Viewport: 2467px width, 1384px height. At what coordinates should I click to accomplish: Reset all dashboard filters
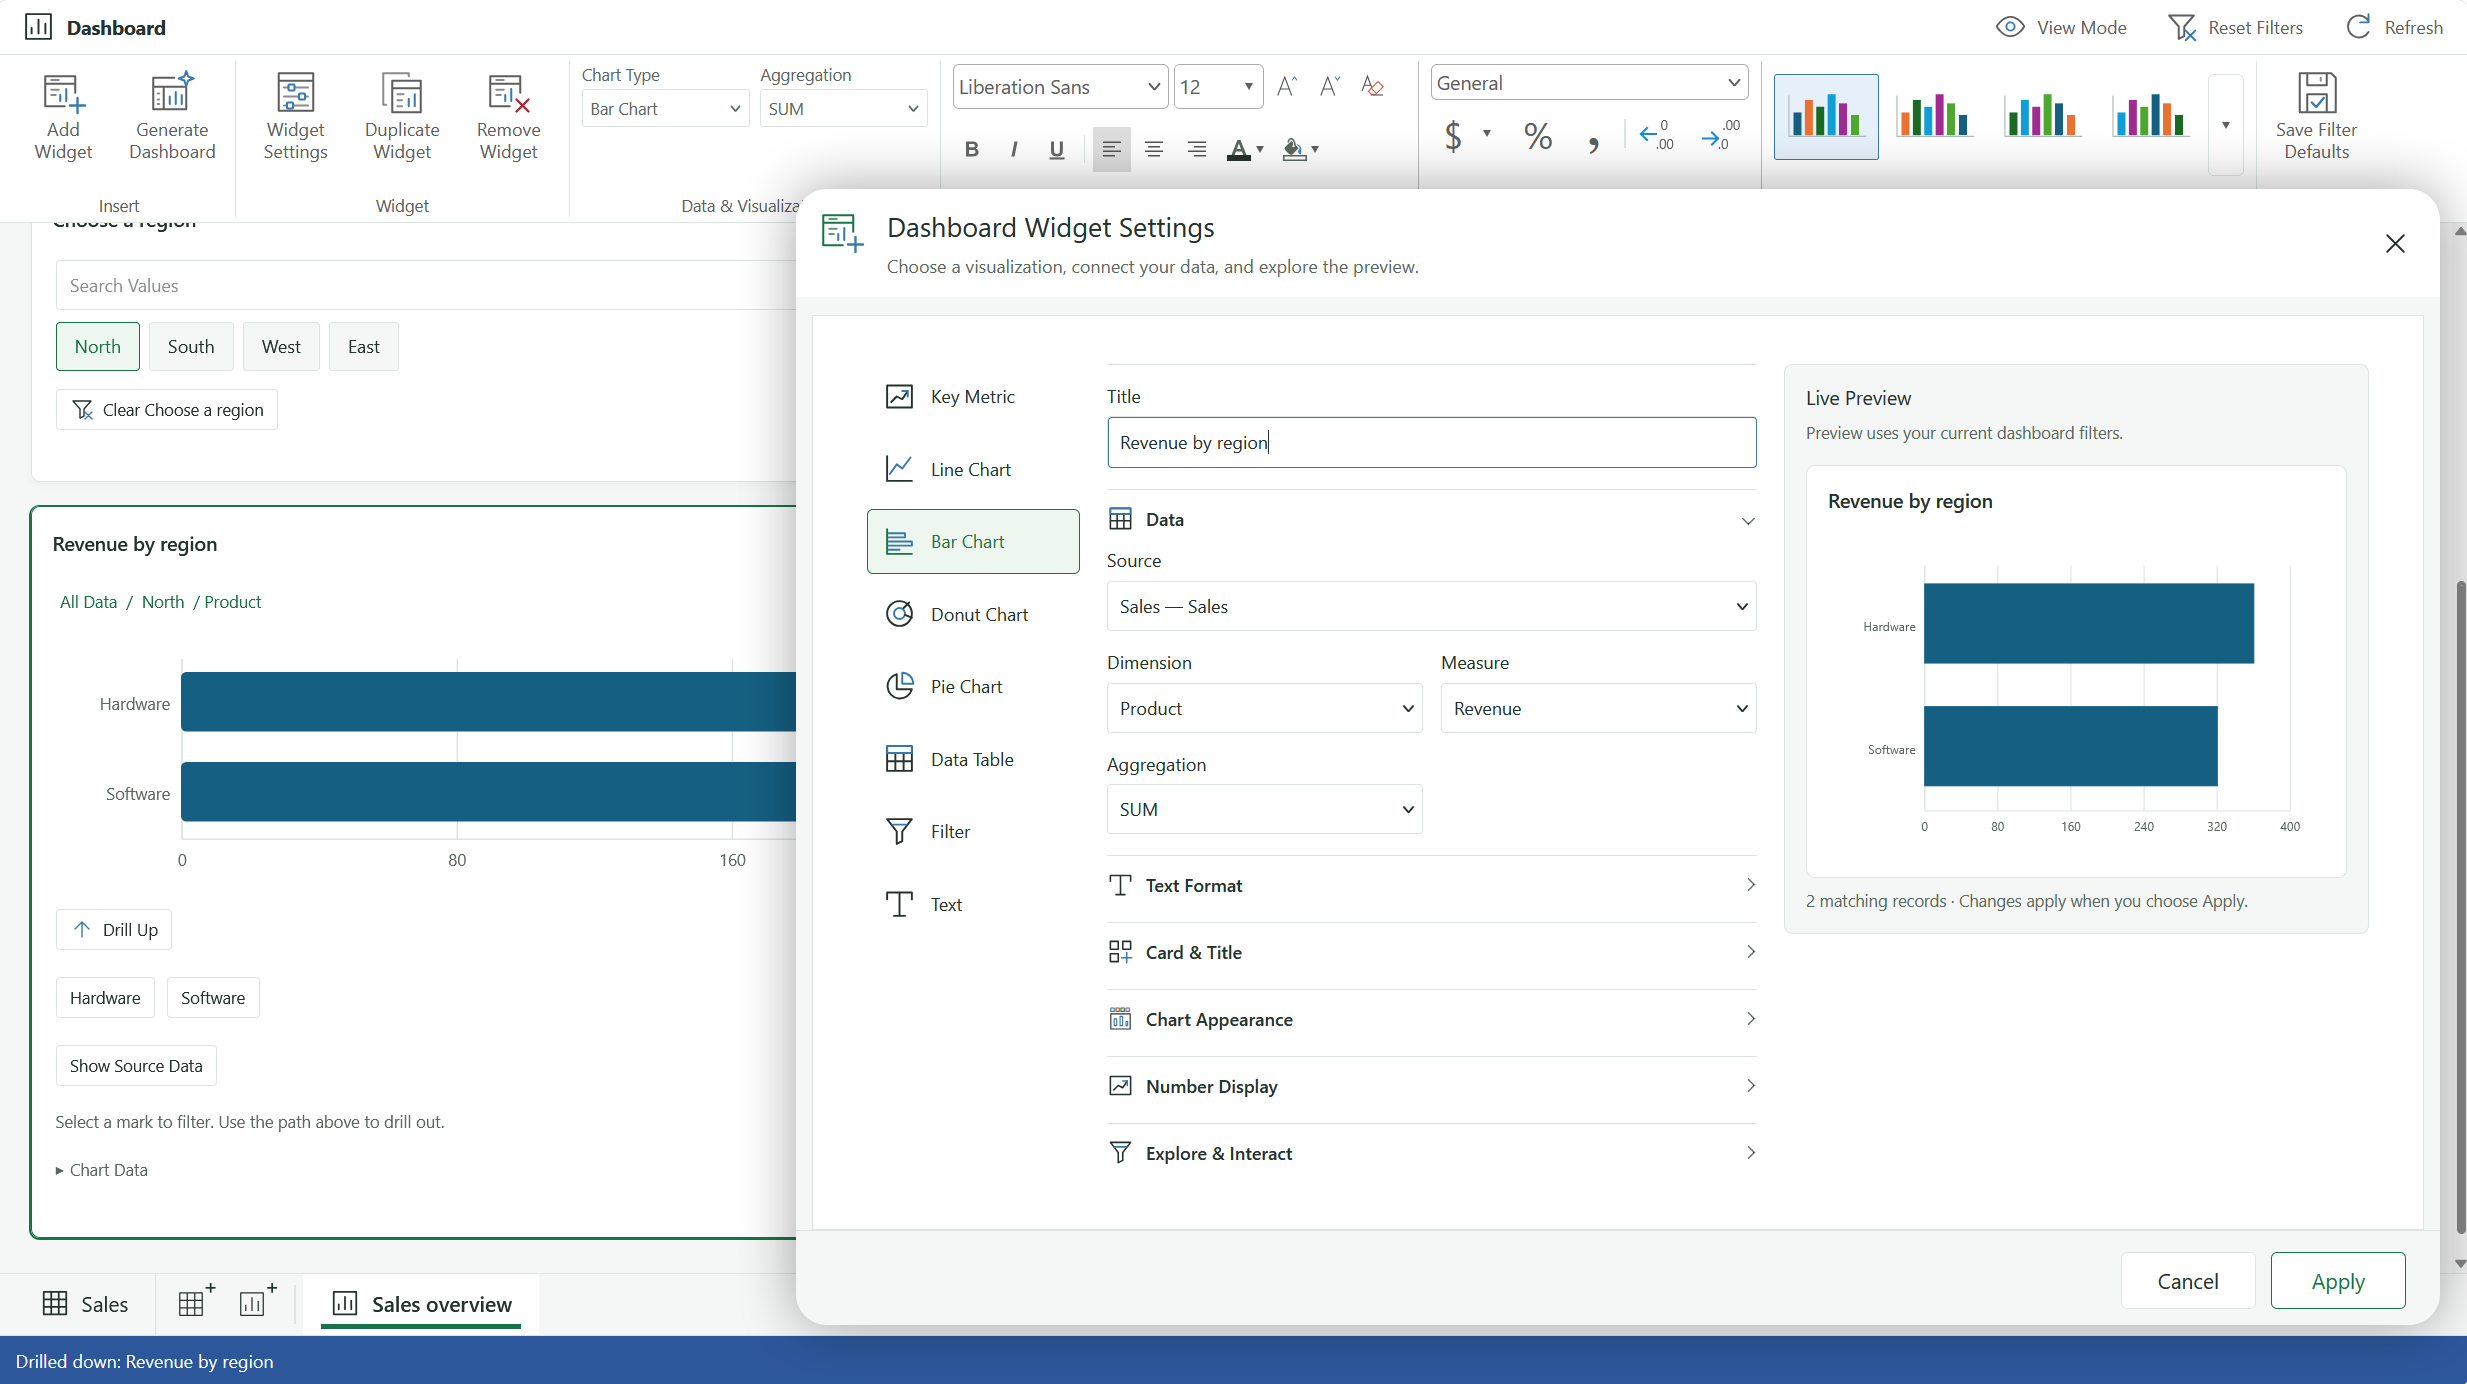2235,27
